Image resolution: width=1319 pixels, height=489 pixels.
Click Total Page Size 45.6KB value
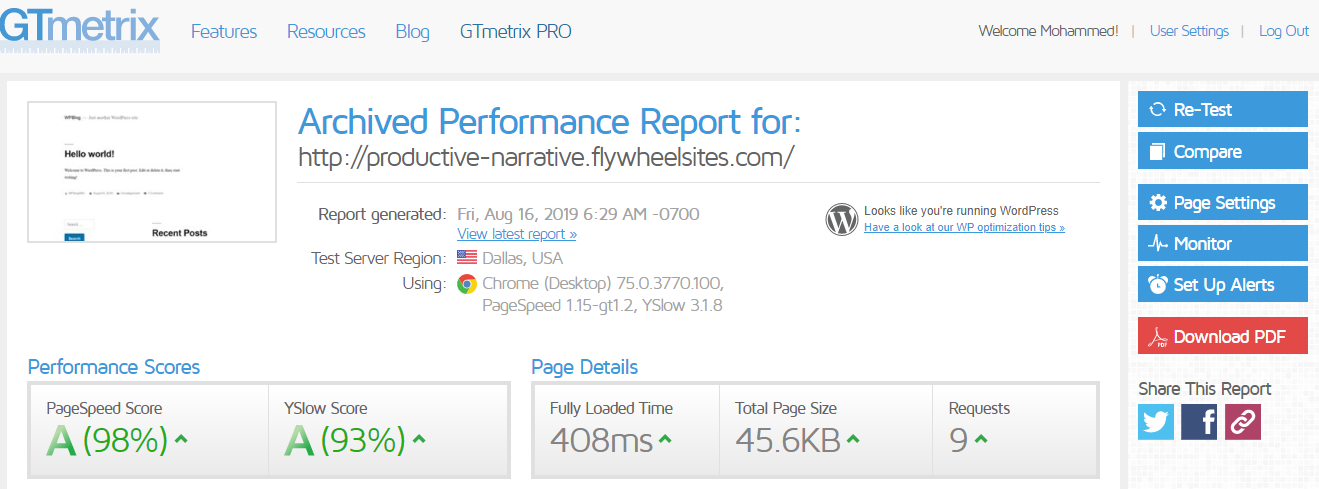(x=788, y=440)
